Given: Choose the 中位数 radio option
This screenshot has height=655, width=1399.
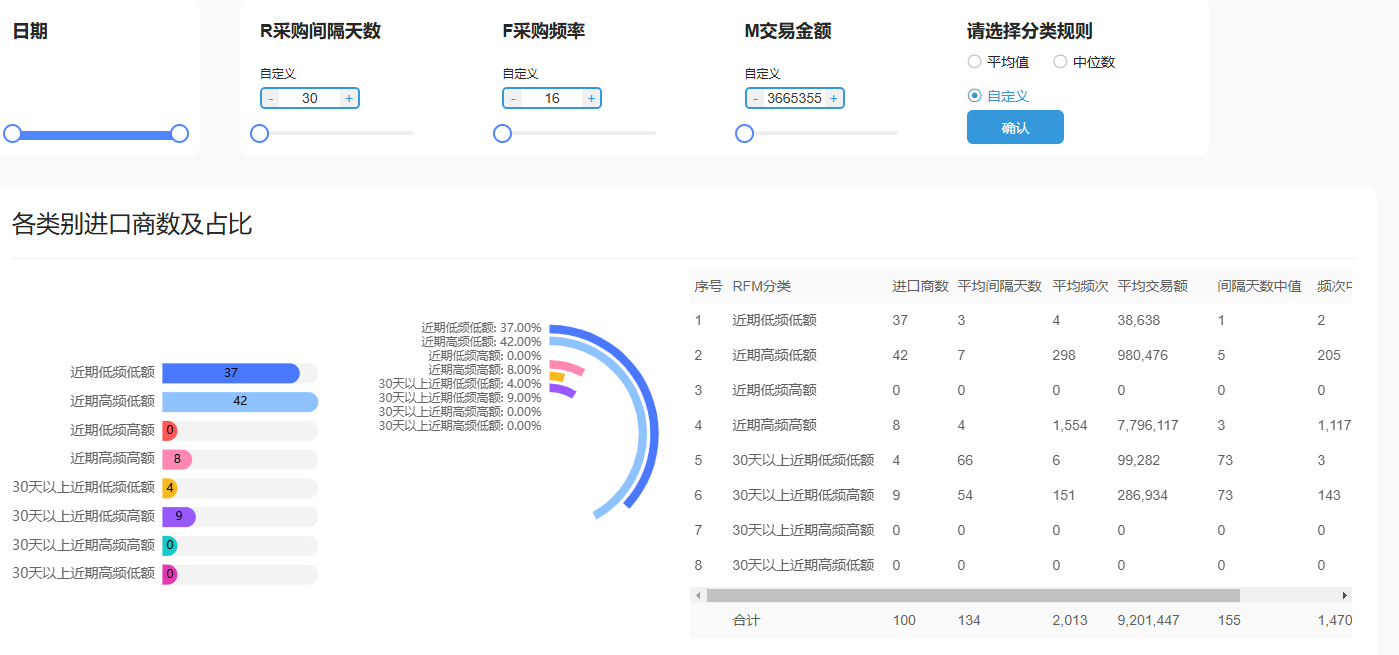Looking at the screenshot, I should click(x=1060, y=62).
